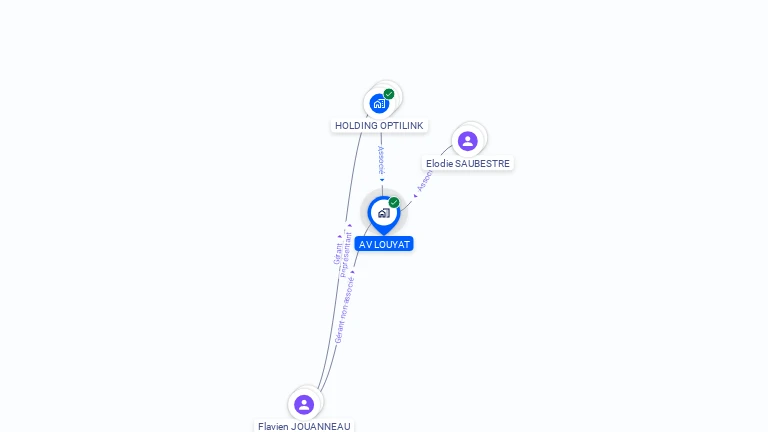The height and width of the screenshot is (432, 768).
Task: Open the HOLDING OPTILINK name label
Action: point(379,125)
